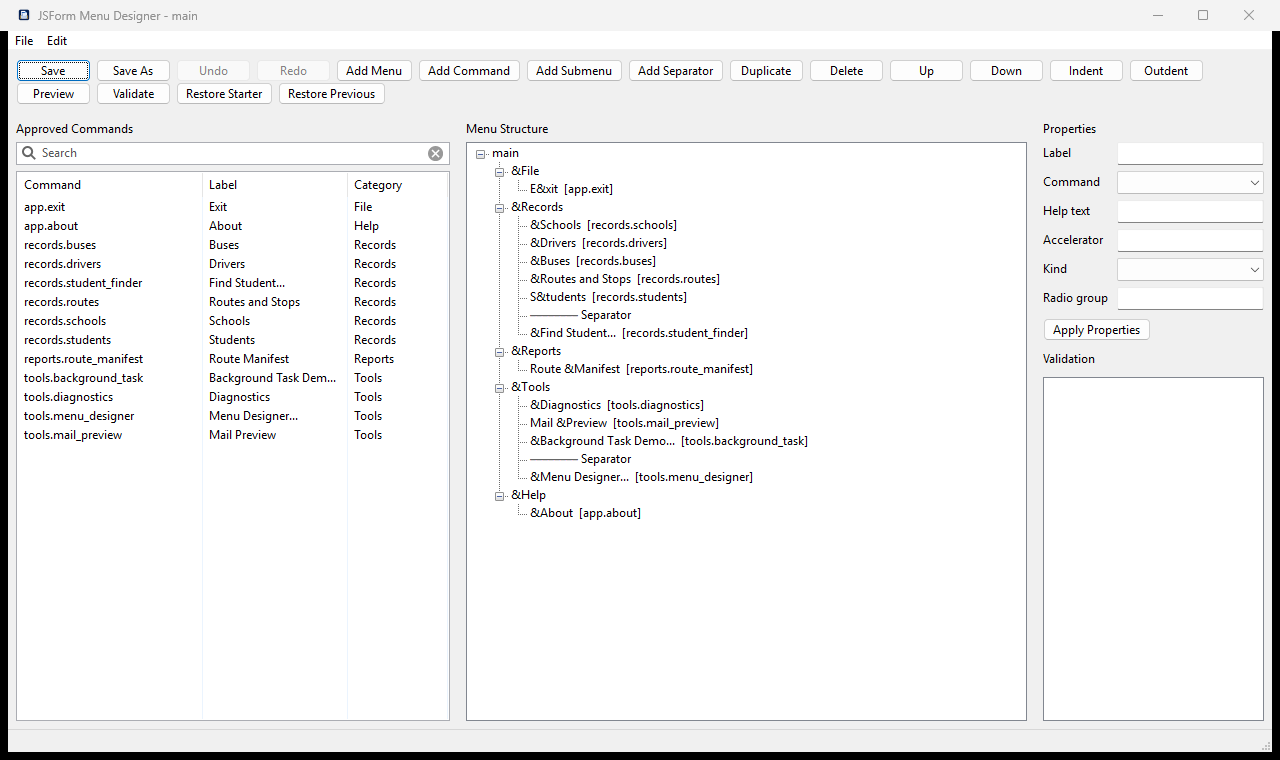Click the Label field in Properties

pos(1190,154)
